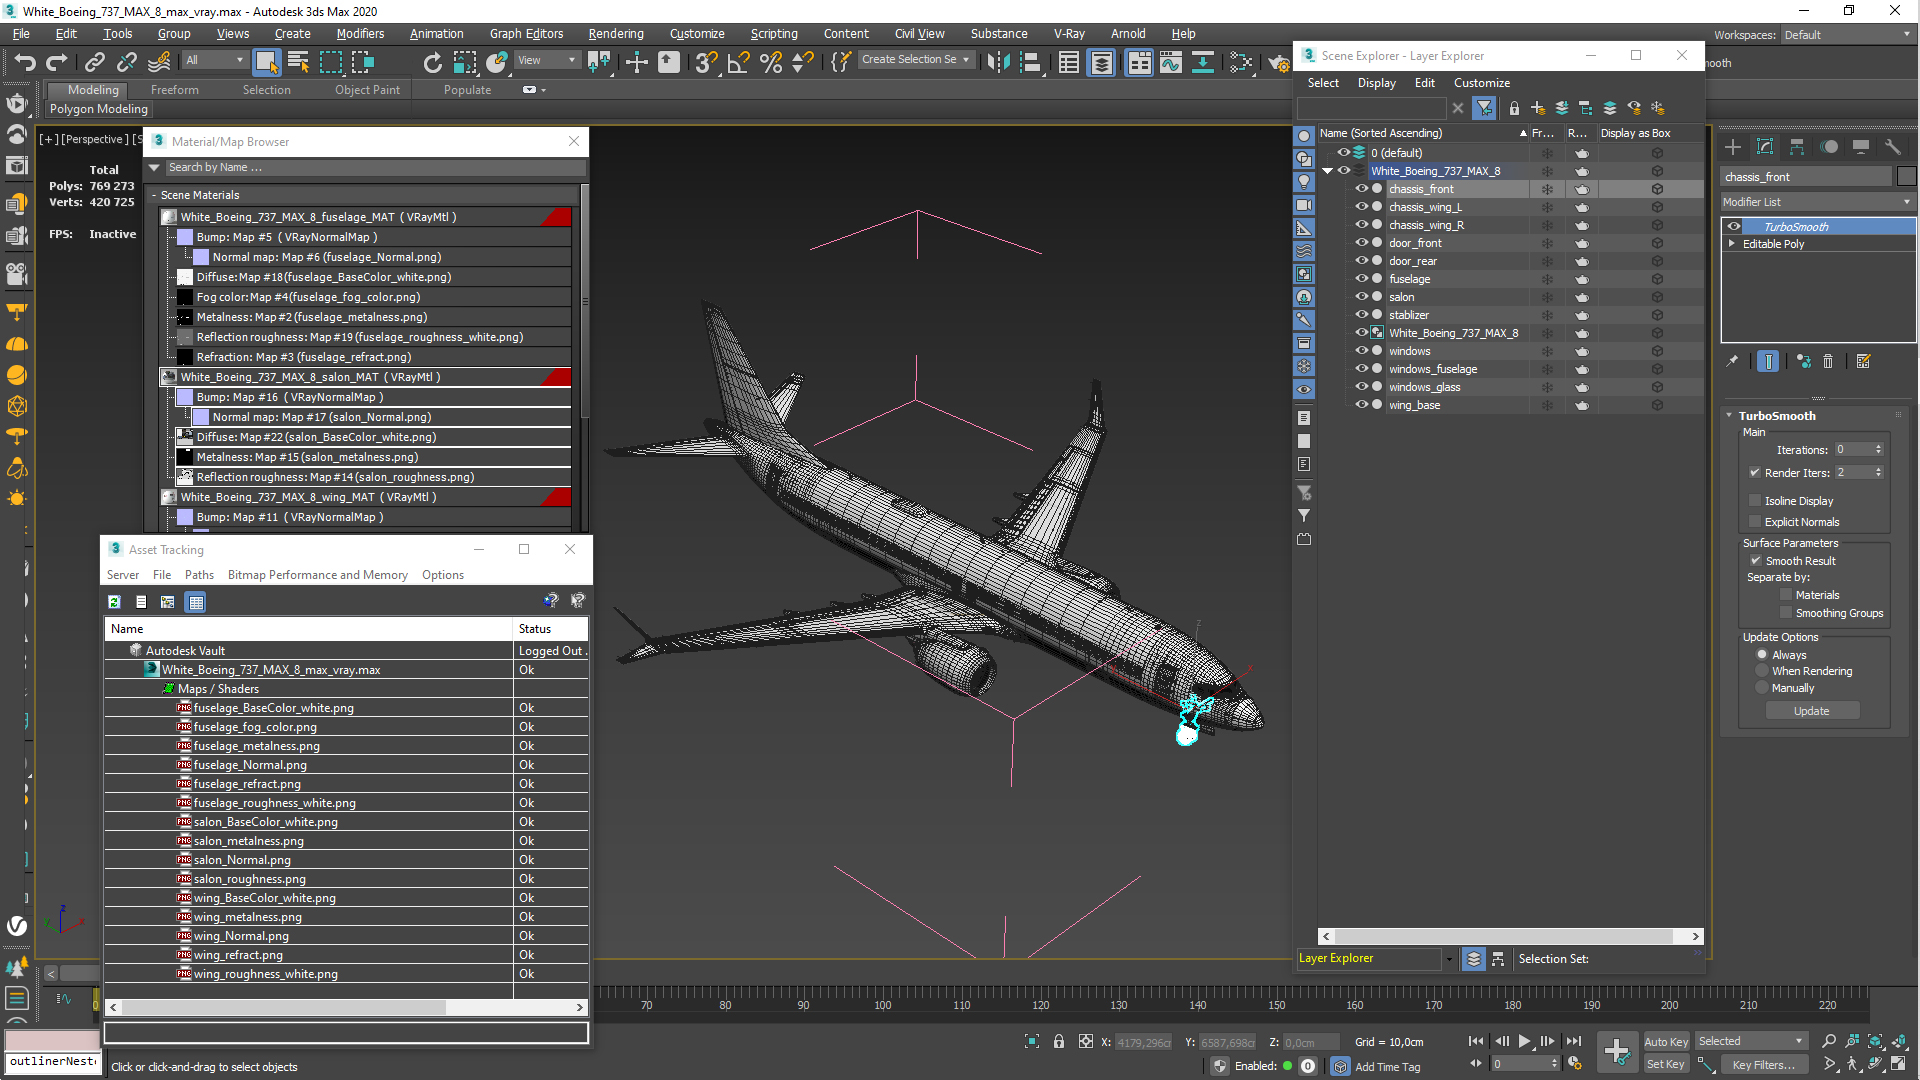This screenshot has height=1080, width=1920.
Task: Open the Key Filters dialog
Action: tap(1763, 1065)
